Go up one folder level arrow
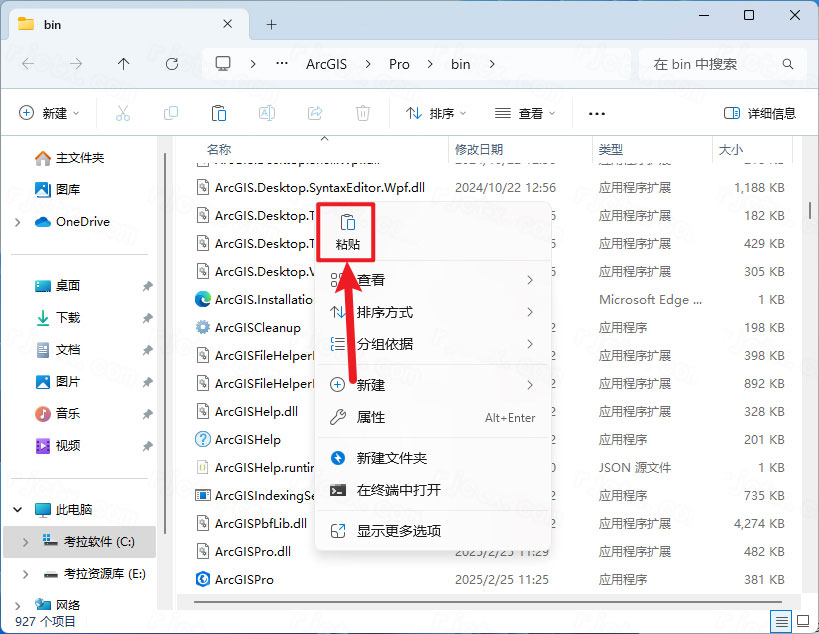The image size is (819, 634). [123, 64]
